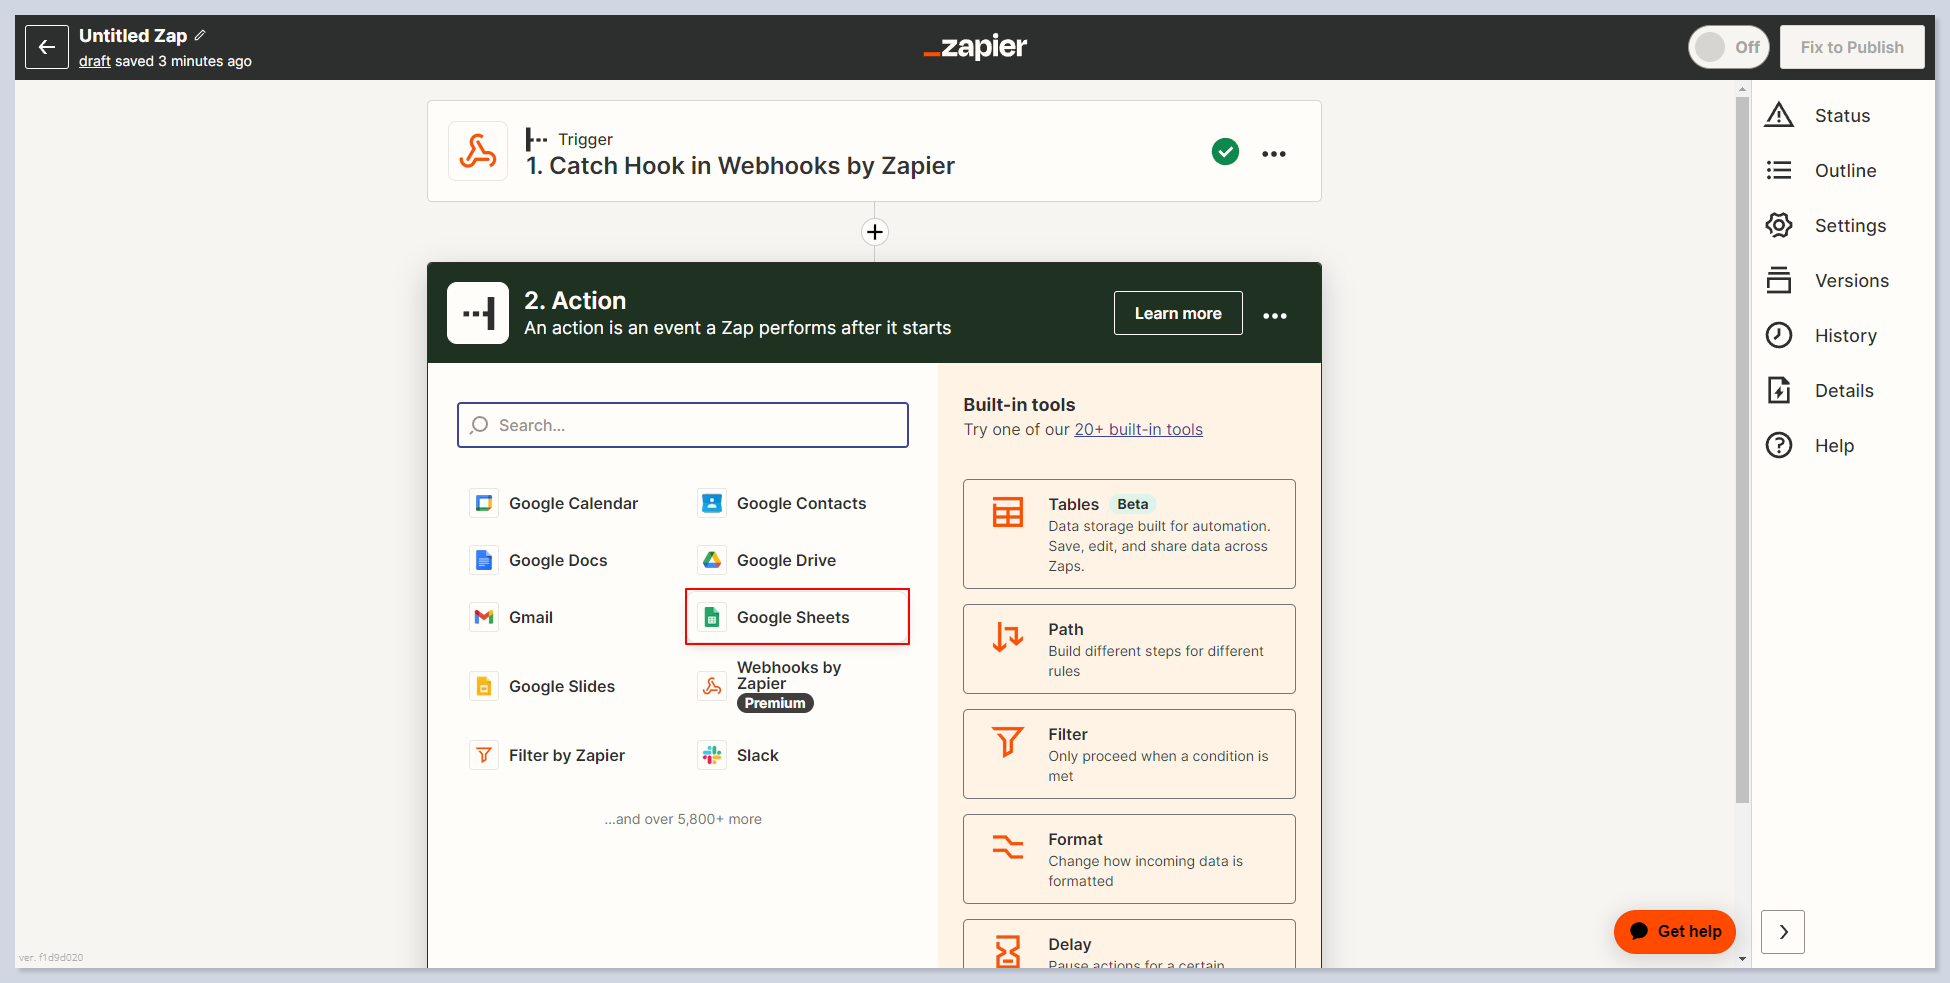Expand the right sidebar with chevron button
Viewport: 1950px width, 983px height.
point(1782,932)
